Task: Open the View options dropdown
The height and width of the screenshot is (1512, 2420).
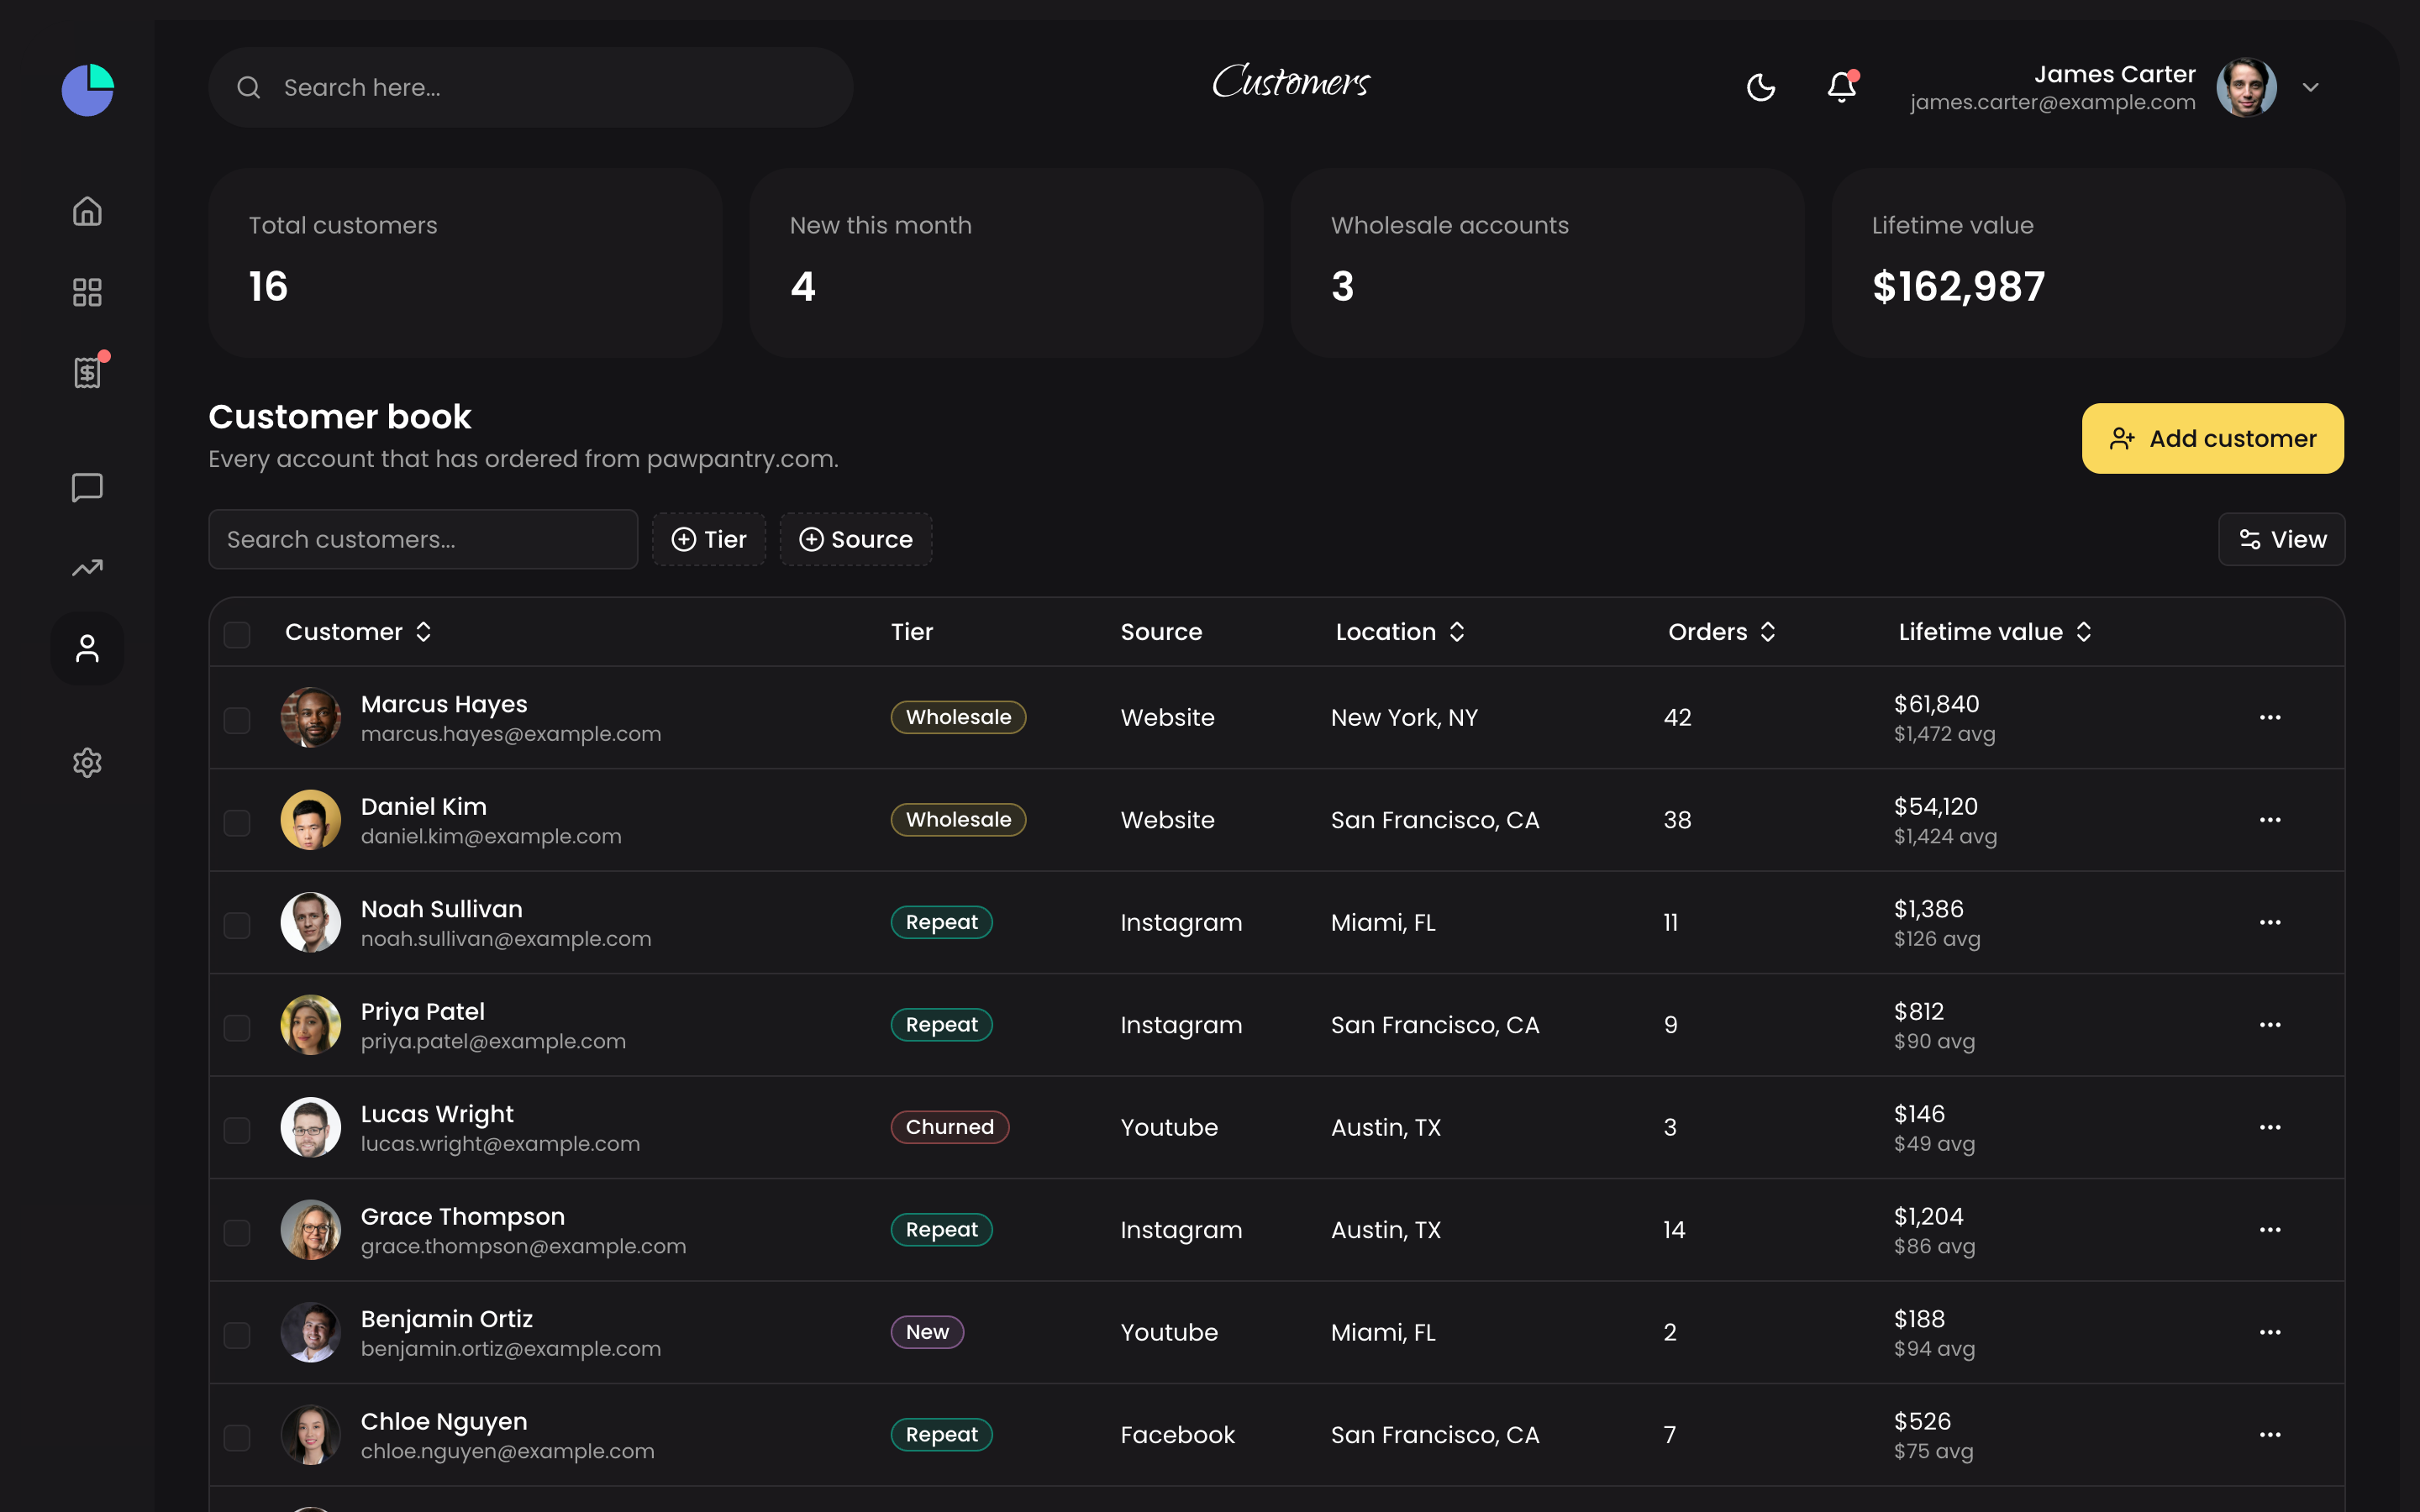Action: [x=2281, y=539]
